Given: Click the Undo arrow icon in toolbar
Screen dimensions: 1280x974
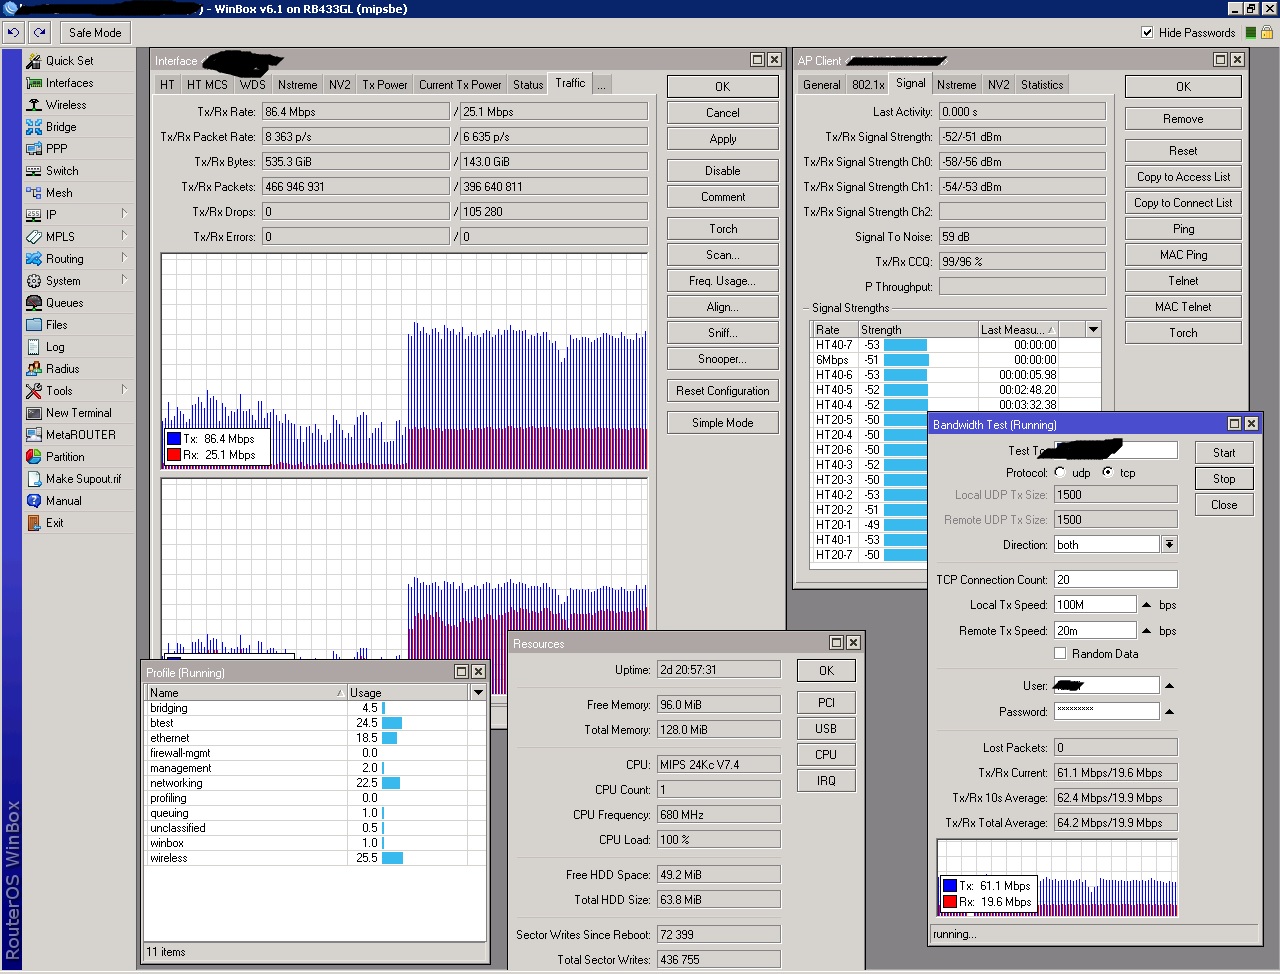Looking at the screenshot, I should pos(14,32).
